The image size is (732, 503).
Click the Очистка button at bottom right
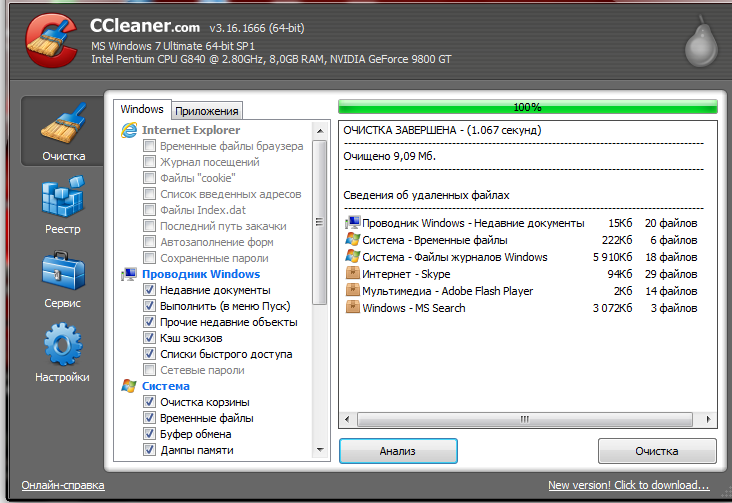pyautogui.click(x=657, y=451)
